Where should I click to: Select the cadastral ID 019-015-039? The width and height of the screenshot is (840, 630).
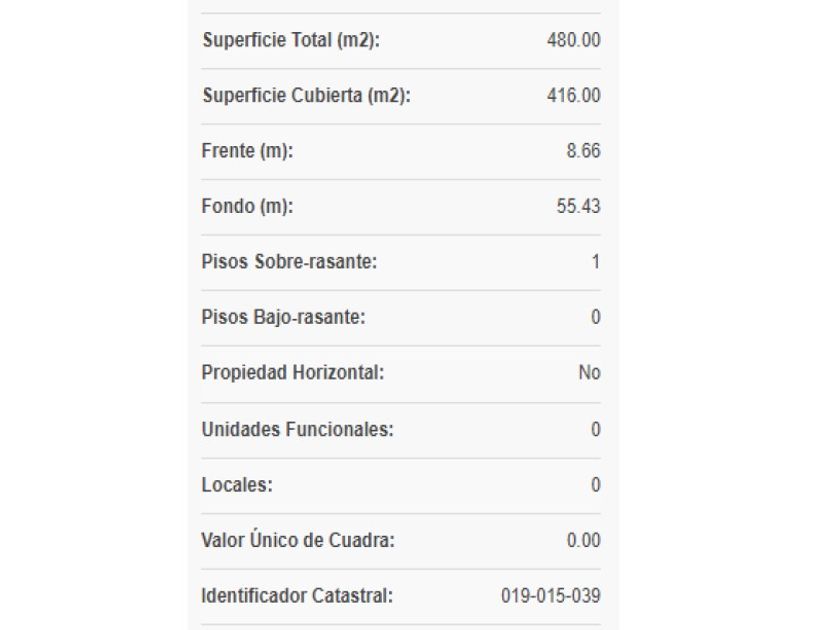550,596
